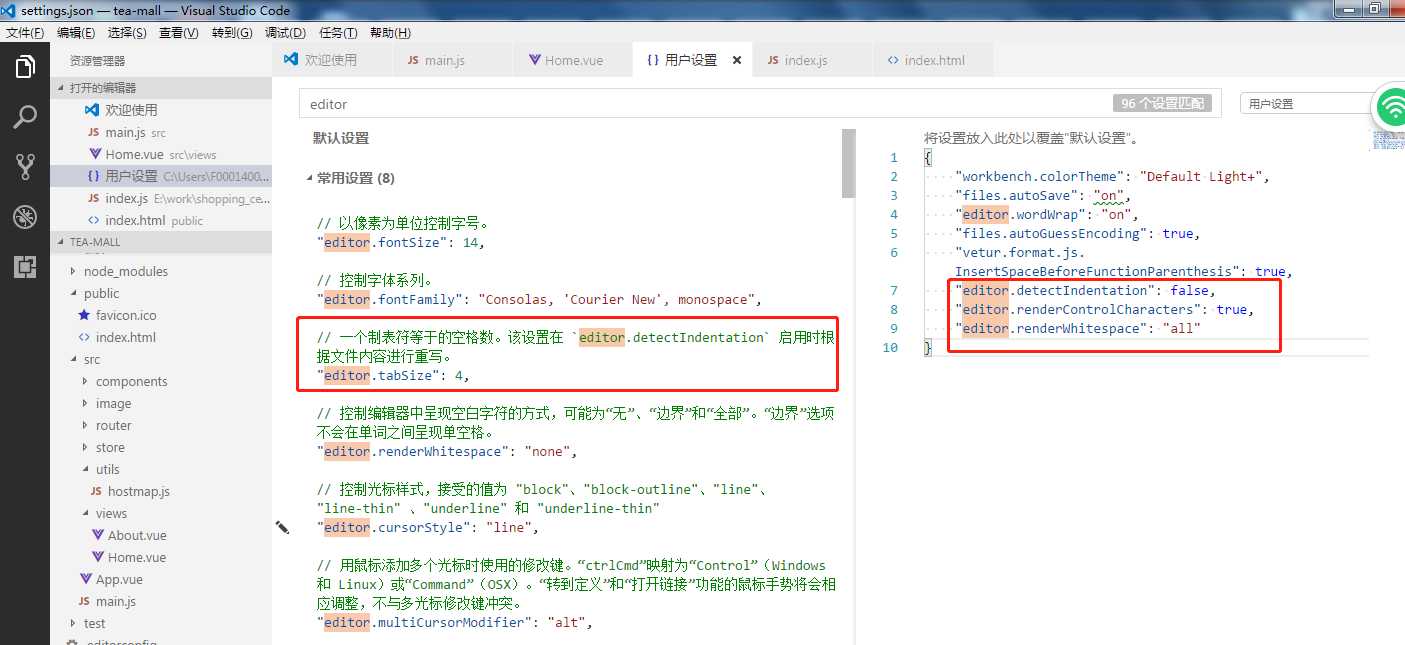Switch to the 欢迎使用 tab
The width and height of the screenshot is (1405, 645).
pos(332,60)
